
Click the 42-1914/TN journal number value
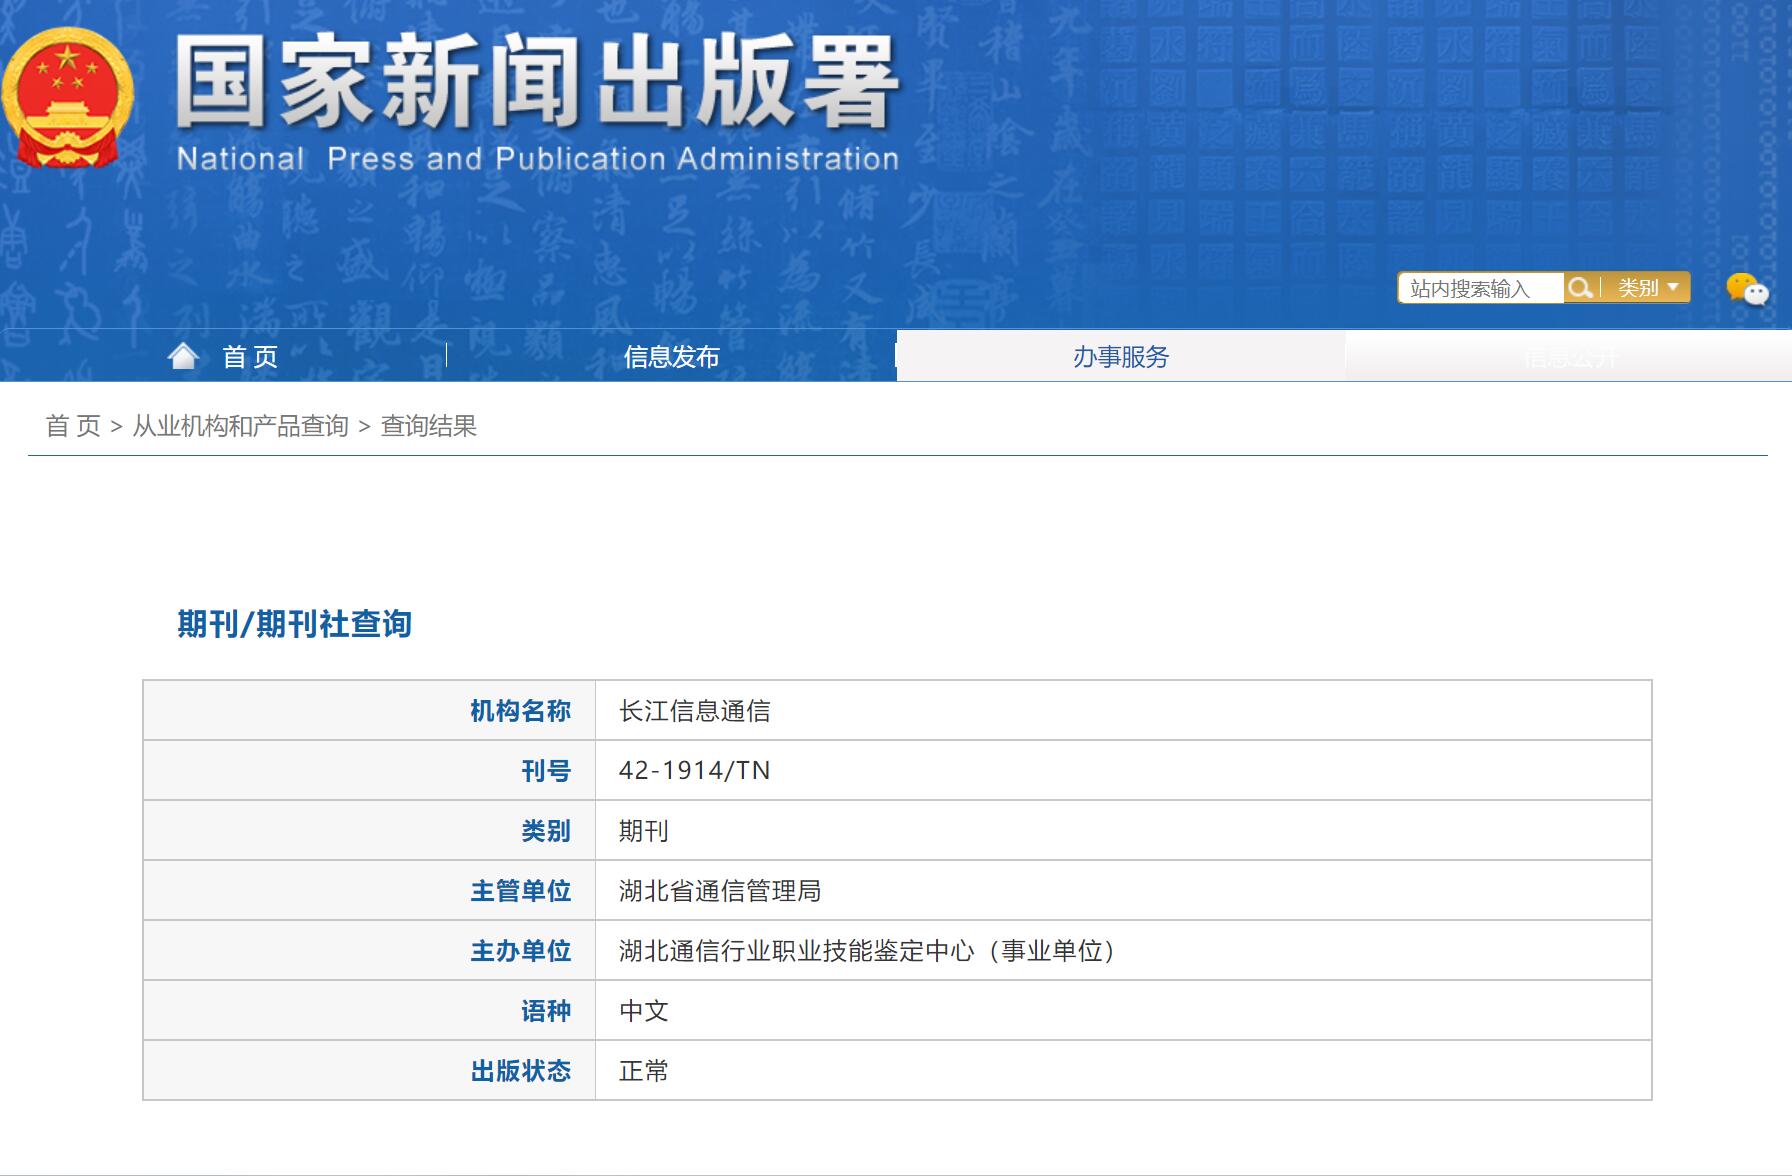[694, 771]
